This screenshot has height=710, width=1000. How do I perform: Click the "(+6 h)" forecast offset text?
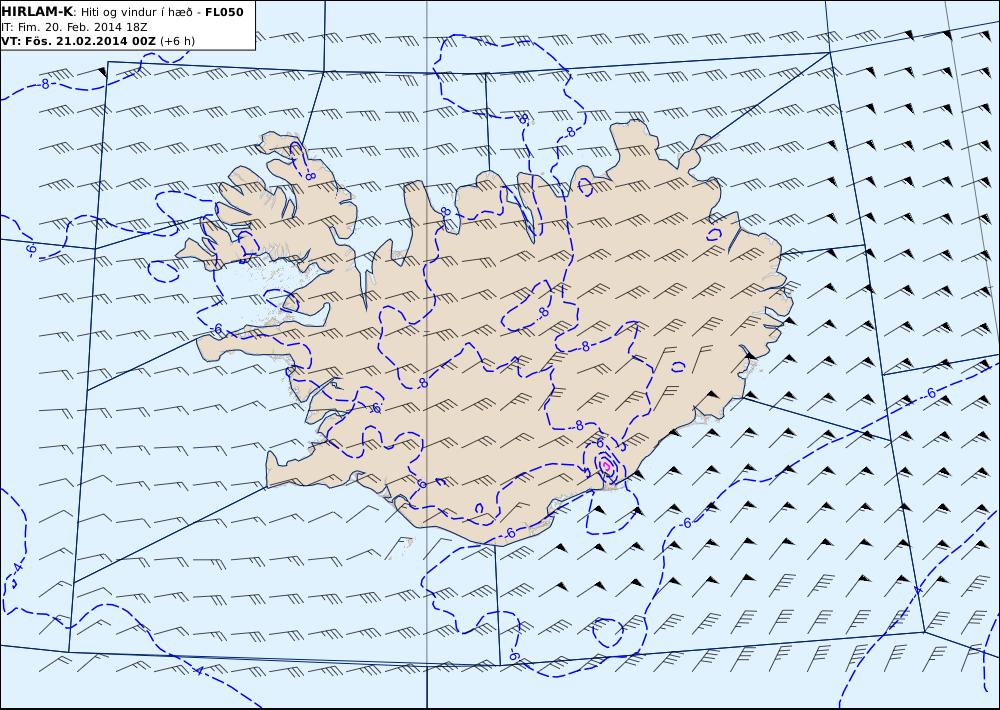pos(177,41)
